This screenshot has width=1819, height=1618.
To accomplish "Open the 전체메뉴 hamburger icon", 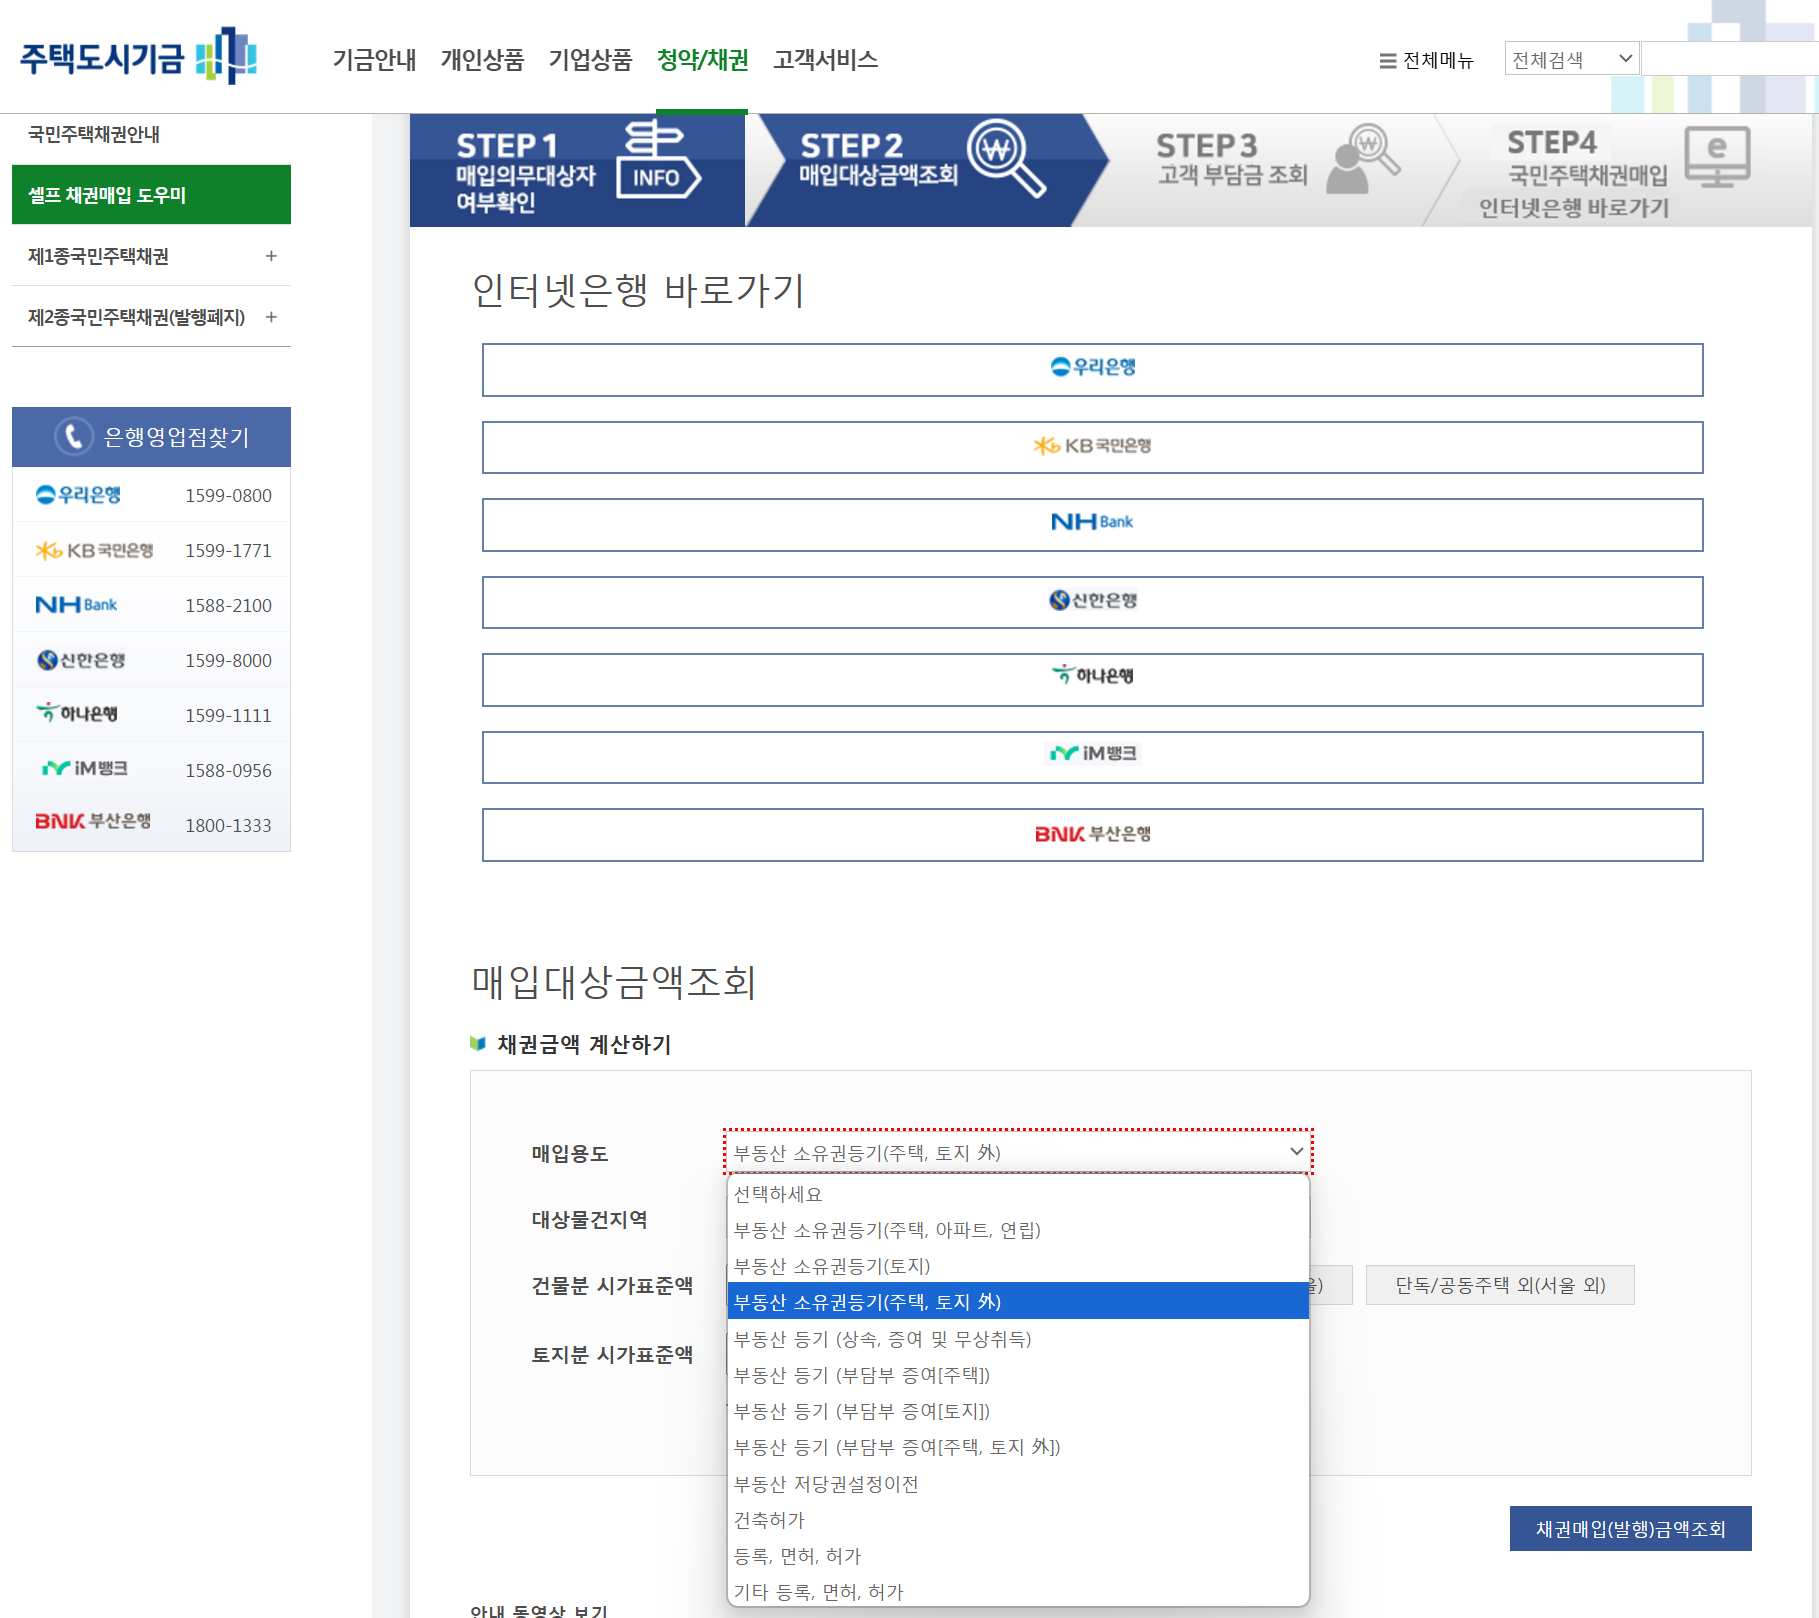I will coord(1388,61).
